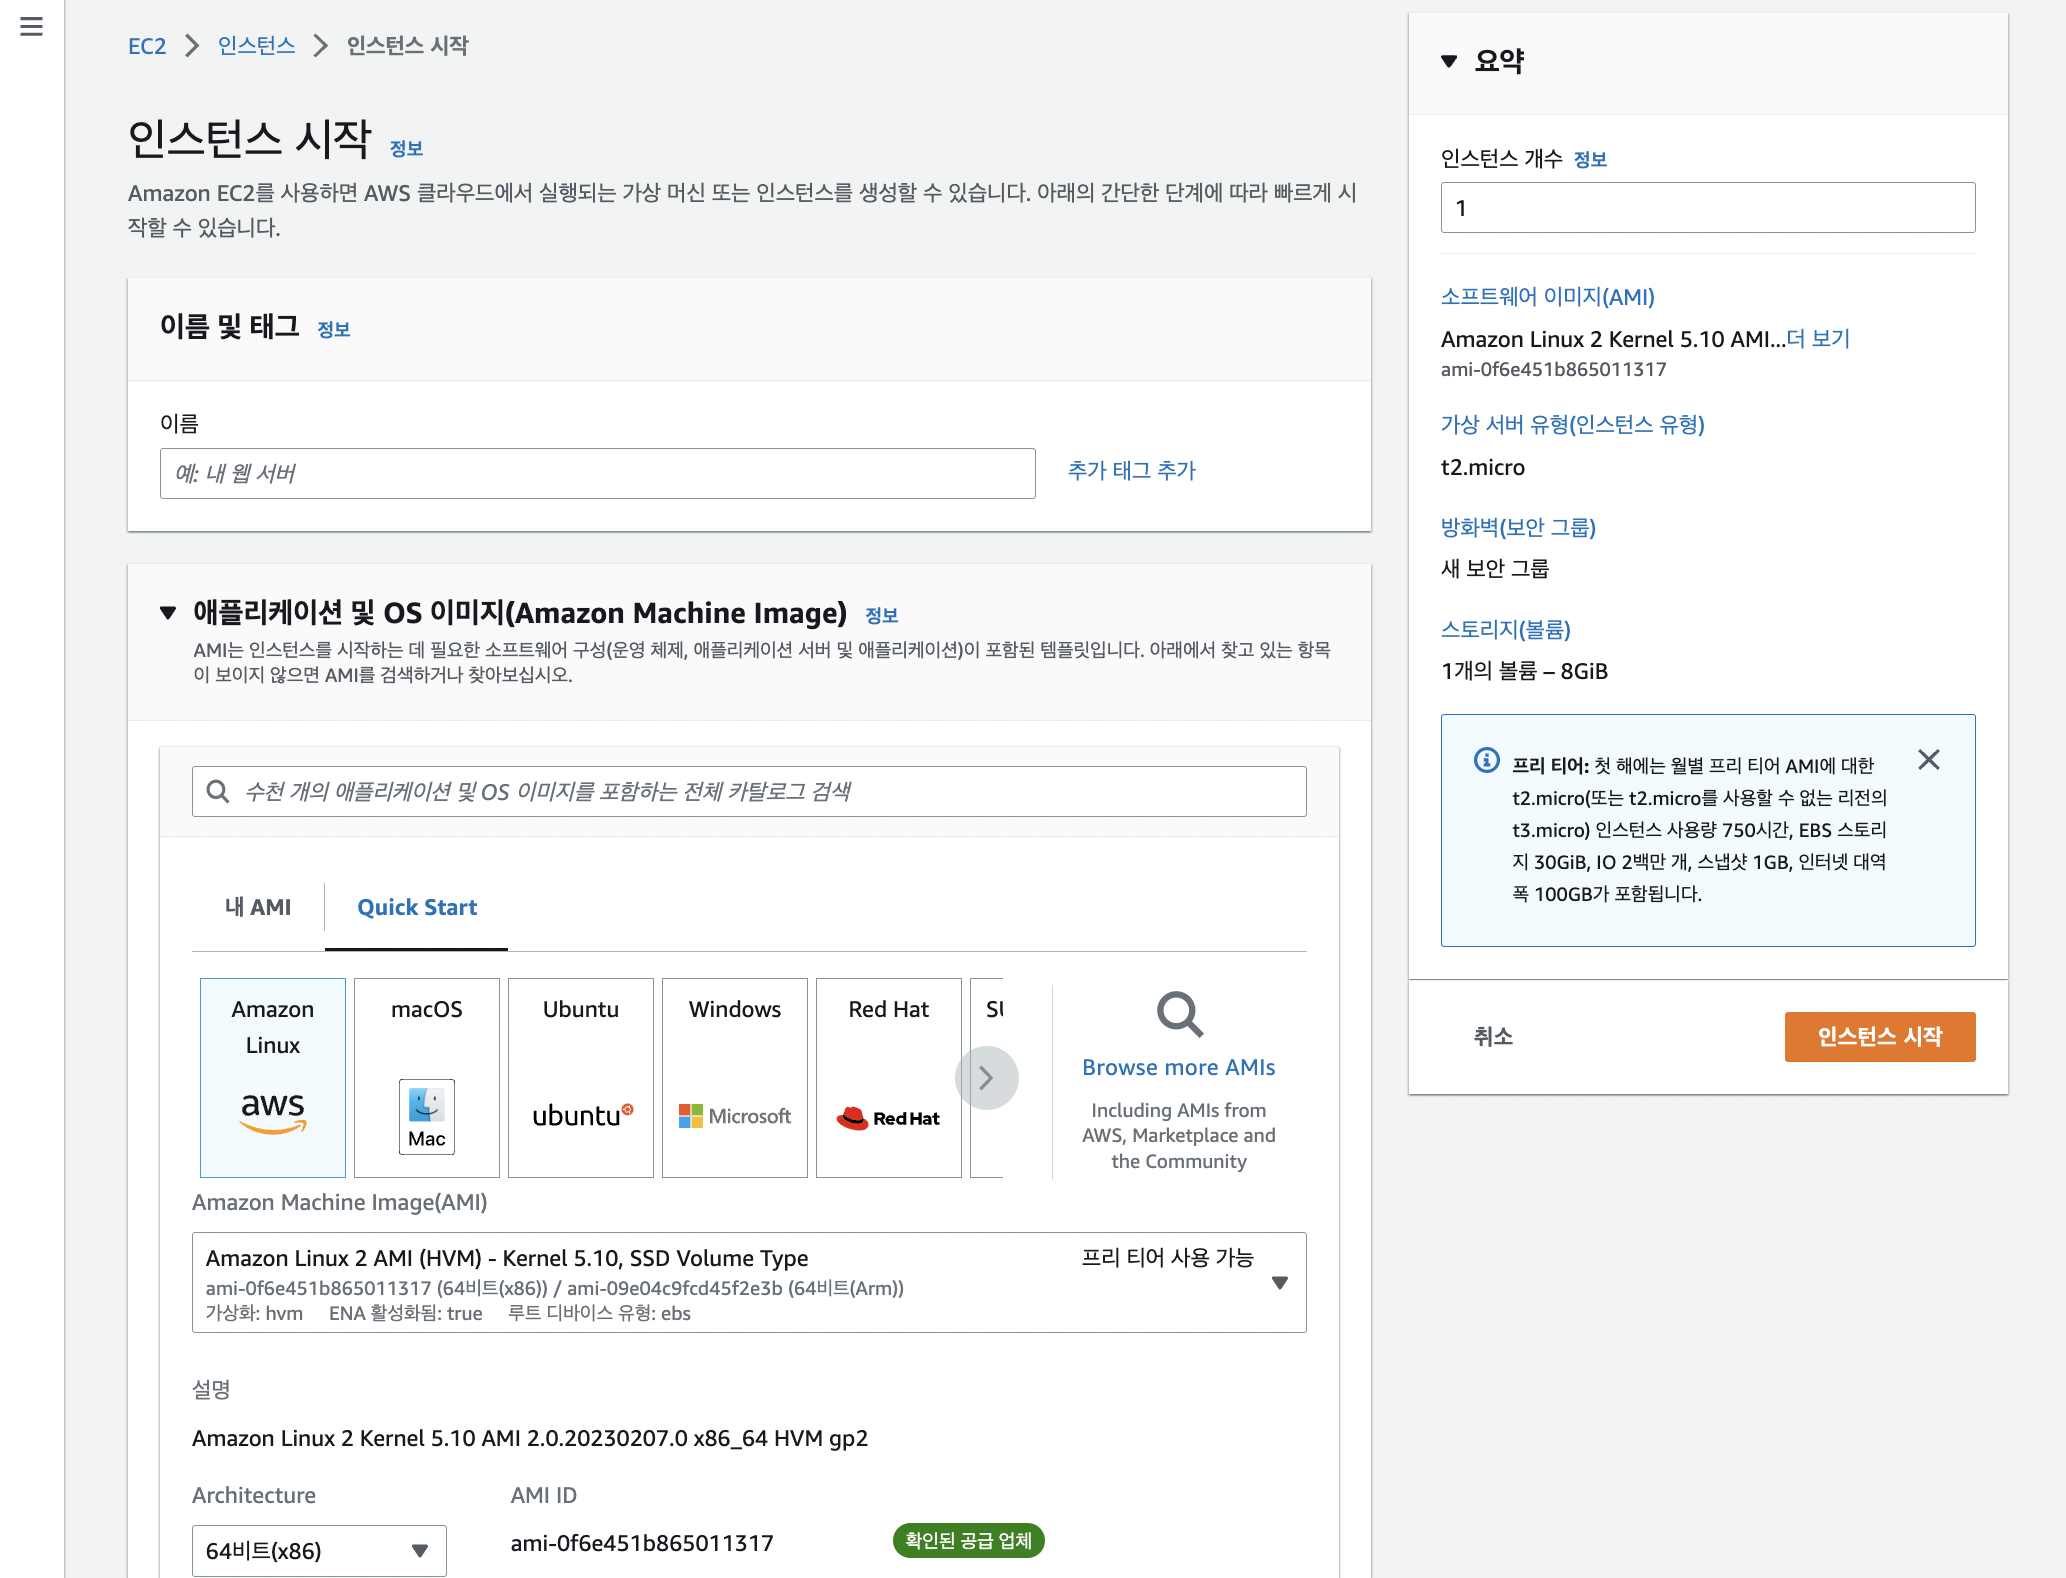The height and width of the screenshot is (1578, 2066).
Task: Click Browse more AMIs magnifier icon
Action: tap(1179, 1015)
